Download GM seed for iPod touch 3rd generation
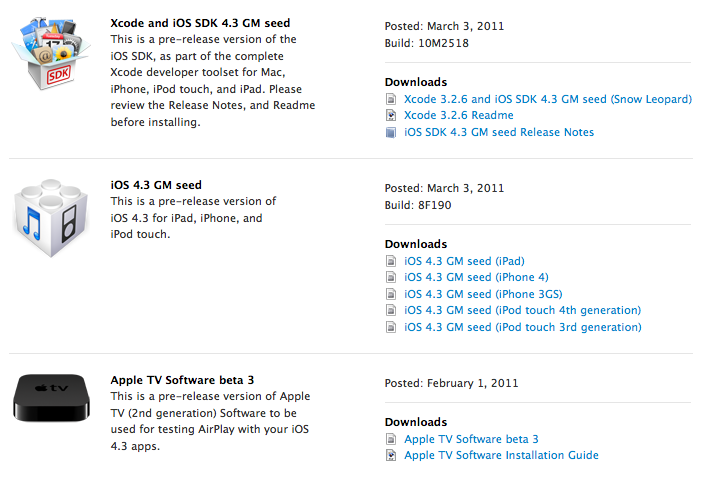This screenshot has height=479, width=703. click(x=523, y=327)
